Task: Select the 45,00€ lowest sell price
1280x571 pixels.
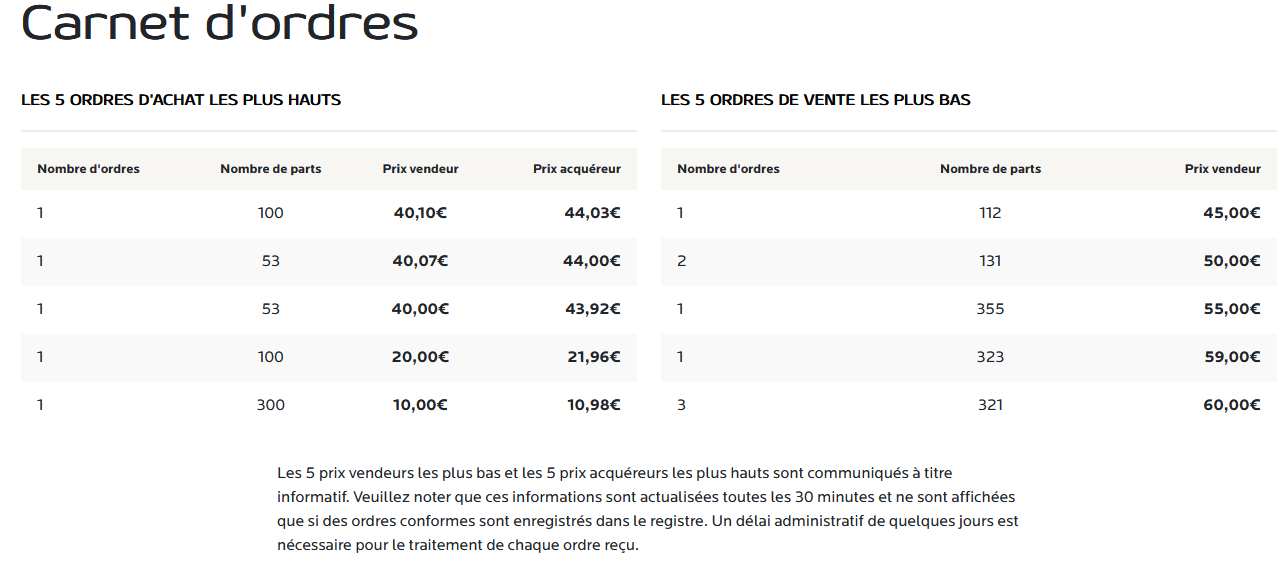Action: pos(1232,213)
